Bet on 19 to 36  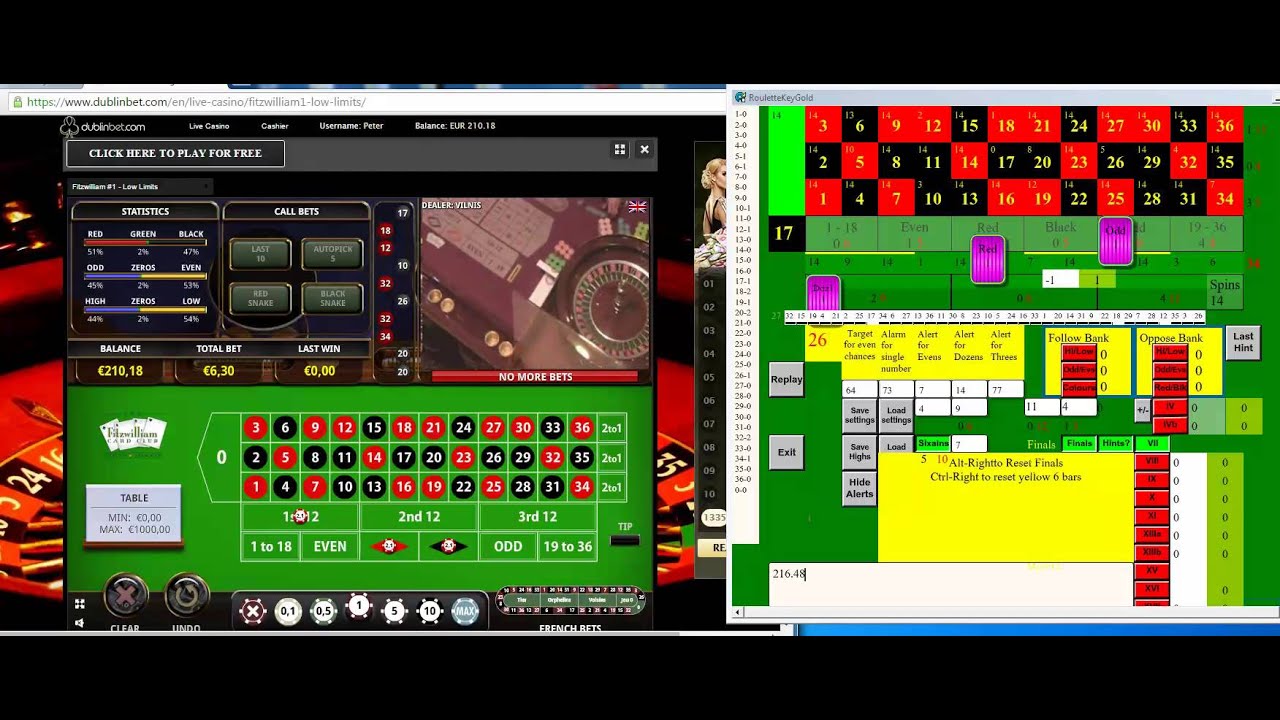click(567, 546)
